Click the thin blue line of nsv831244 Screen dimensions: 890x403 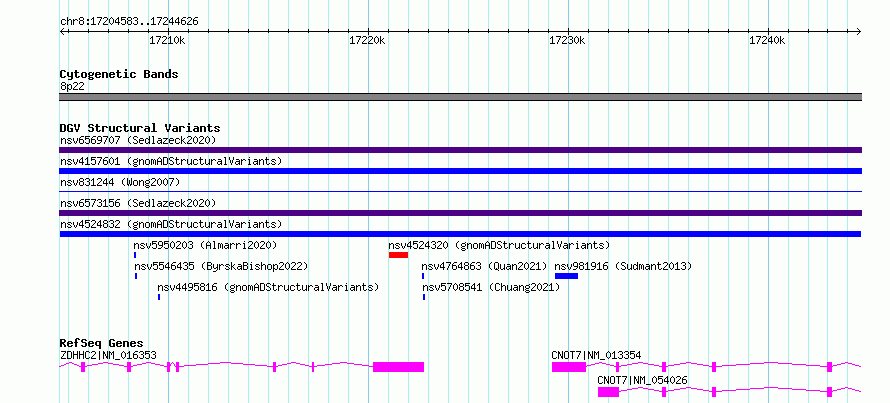(x=460, y=192)
